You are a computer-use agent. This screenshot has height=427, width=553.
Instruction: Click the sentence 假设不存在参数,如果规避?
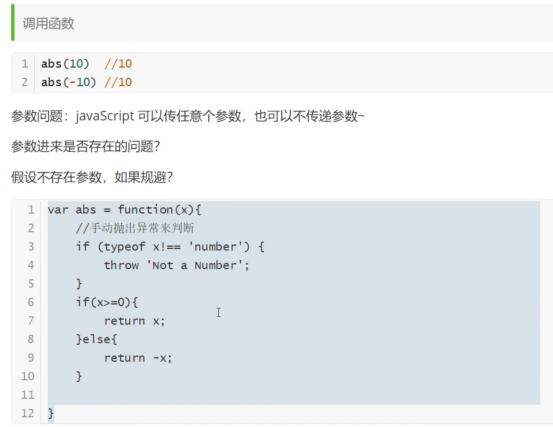(92, 177)
